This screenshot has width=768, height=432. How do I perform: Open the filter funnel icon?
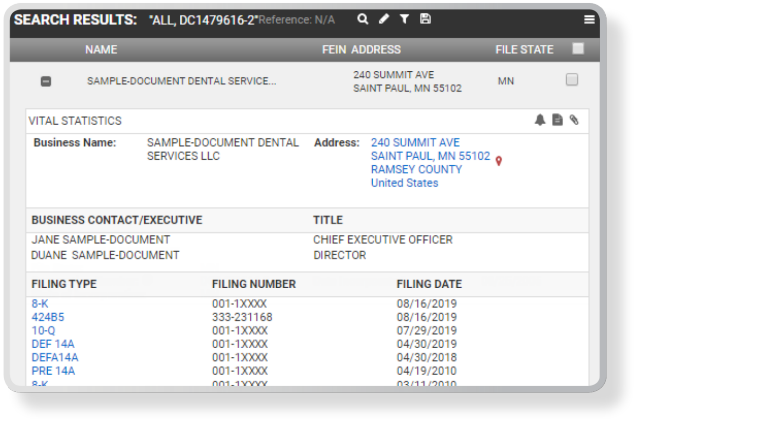click(x=404, y=19)
